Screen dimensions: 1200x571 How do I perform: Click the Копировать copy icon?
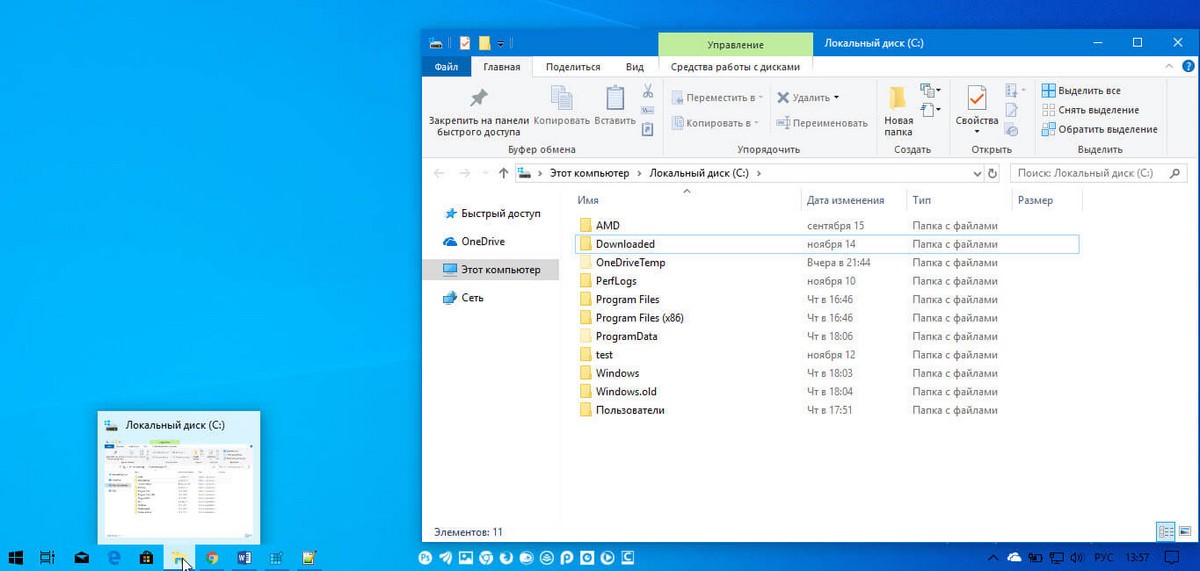pos(562,98)
